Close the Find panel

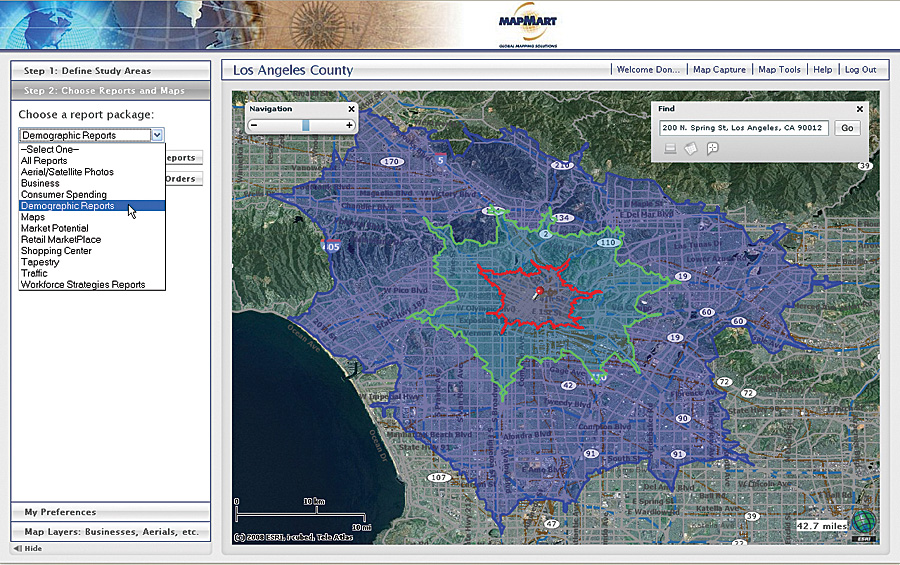point(860,109)
